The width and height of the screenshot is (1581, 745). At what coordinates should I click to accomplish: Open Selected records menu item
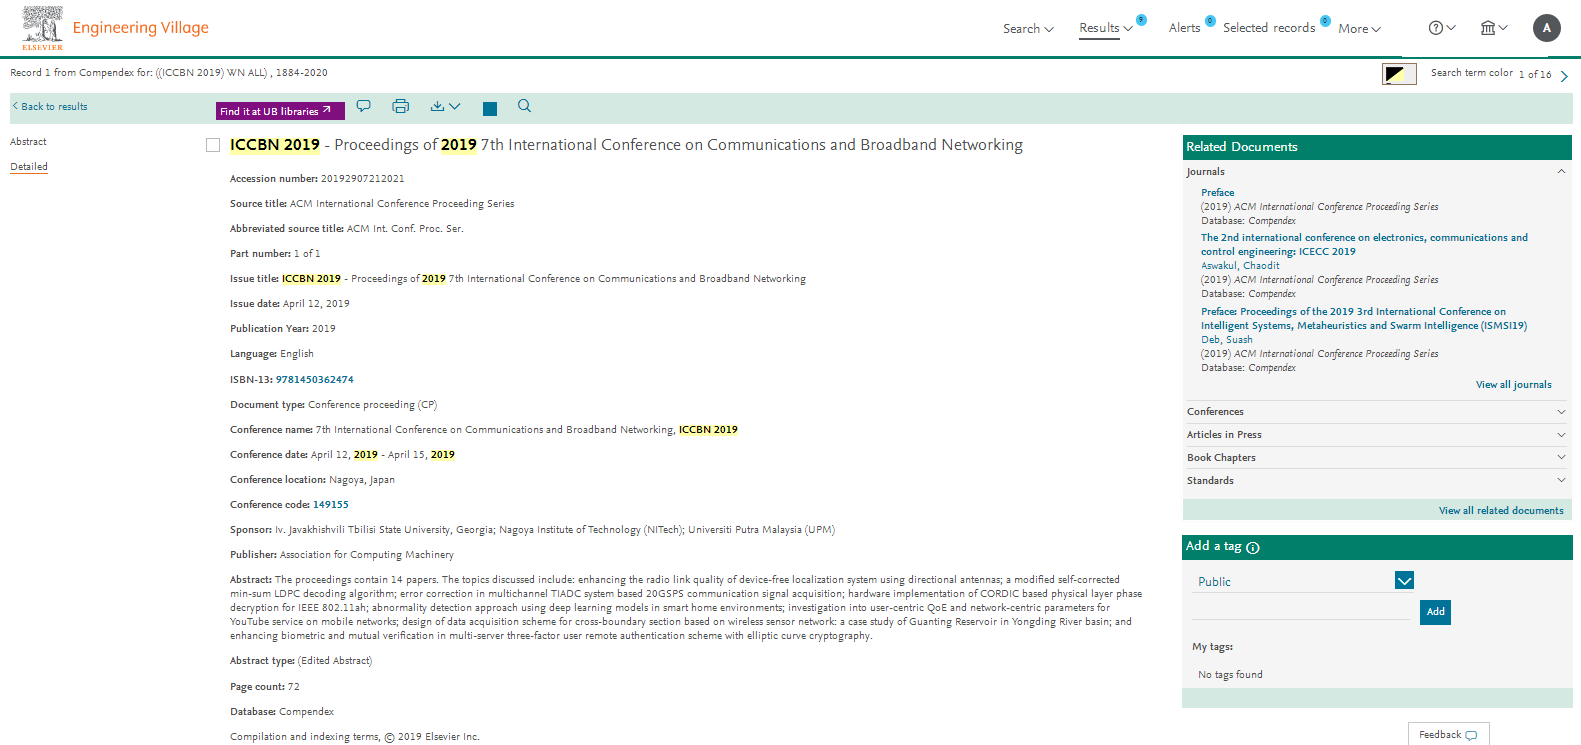1269,28
